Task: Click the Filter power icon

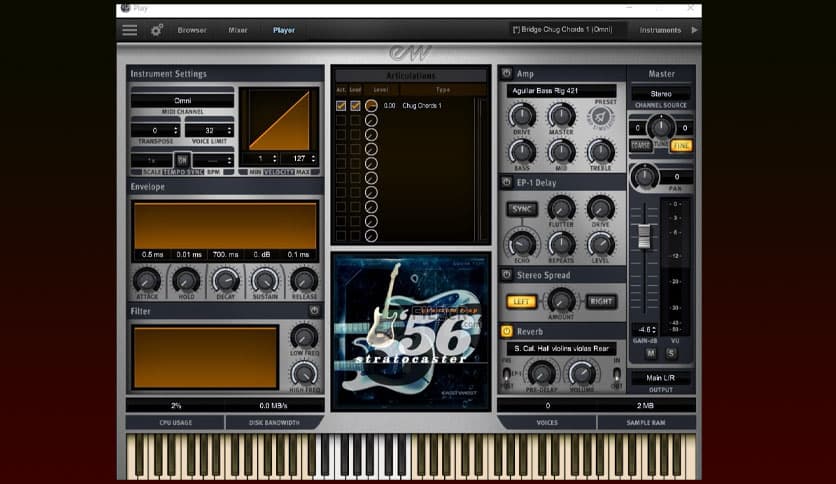Action: point(314,311)
